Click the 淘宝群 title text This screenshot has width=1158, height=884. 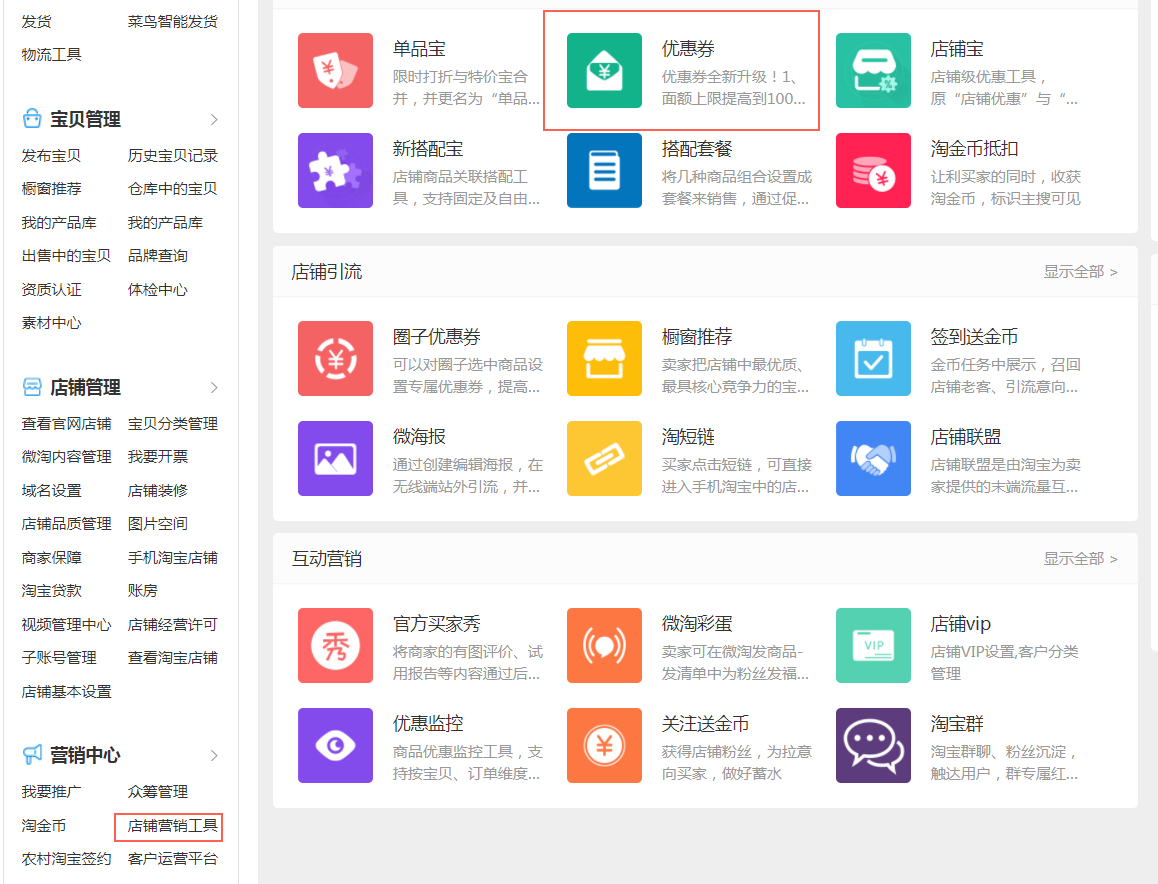(x=957, y=724)
